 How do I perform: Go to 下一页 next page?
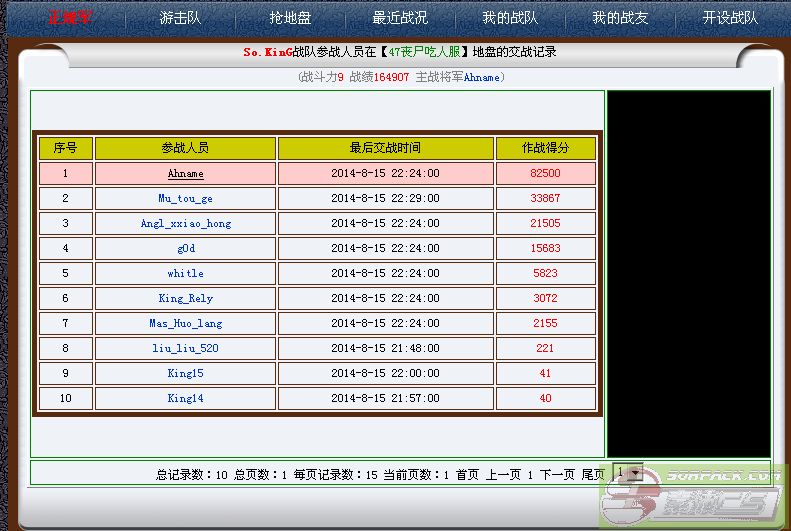pyautogui.click(x=557, y=475)
